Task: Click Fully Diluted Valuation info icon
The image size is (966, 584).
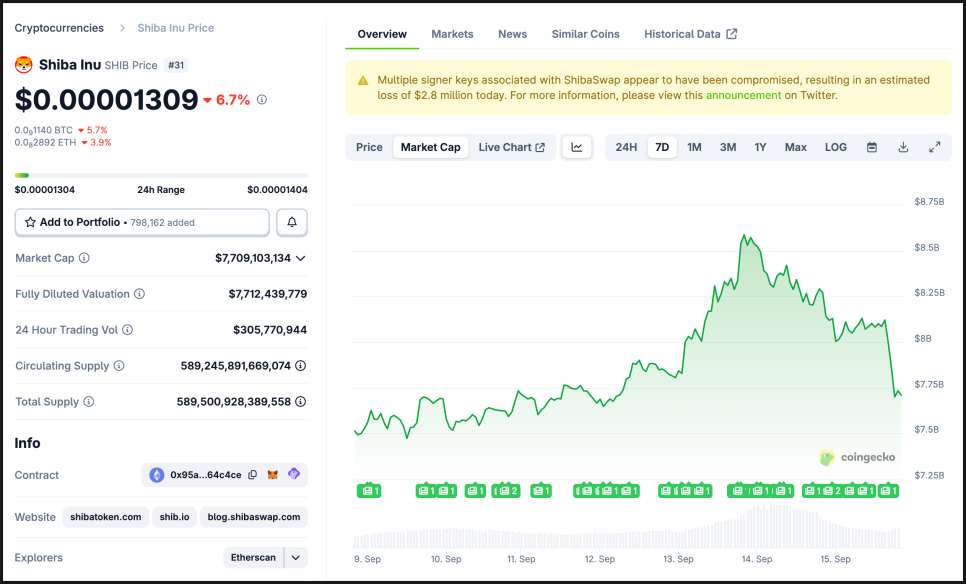Action: pyautogui.click(x=140, y=294)
